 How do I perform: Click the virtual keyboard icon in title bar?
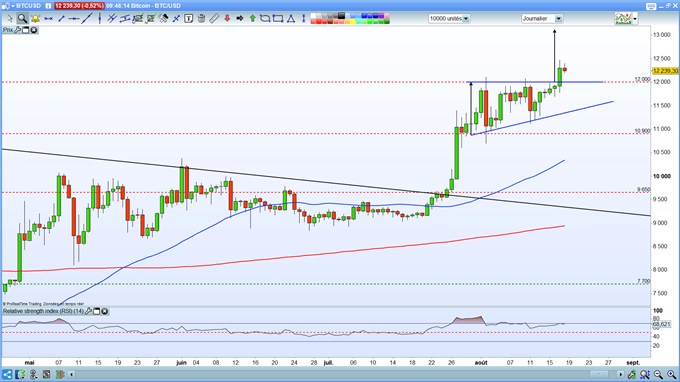click(x=651, y=6)
